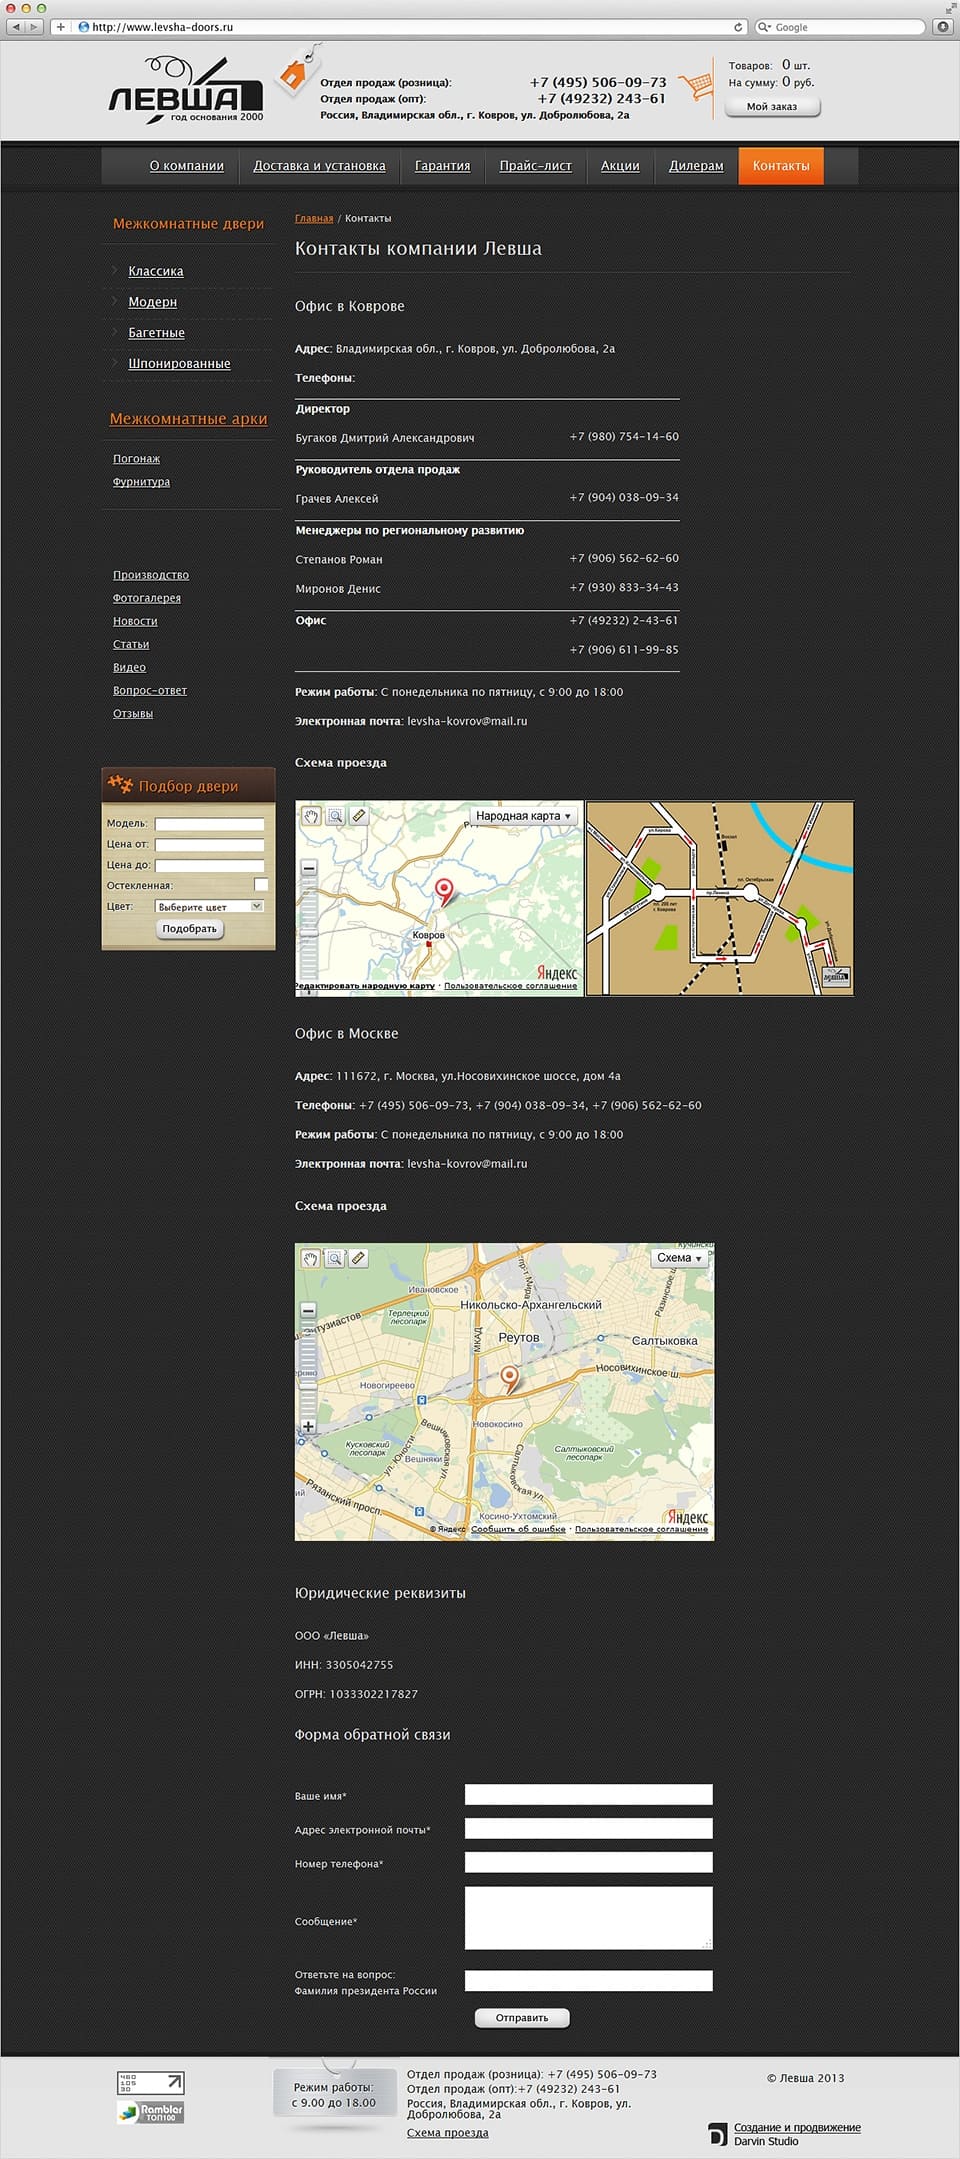This screenshot has width=960, height=2159.
Task: Click the red placemark on Moscow map
Action: pyautogui.click(x=510, y=1379)
